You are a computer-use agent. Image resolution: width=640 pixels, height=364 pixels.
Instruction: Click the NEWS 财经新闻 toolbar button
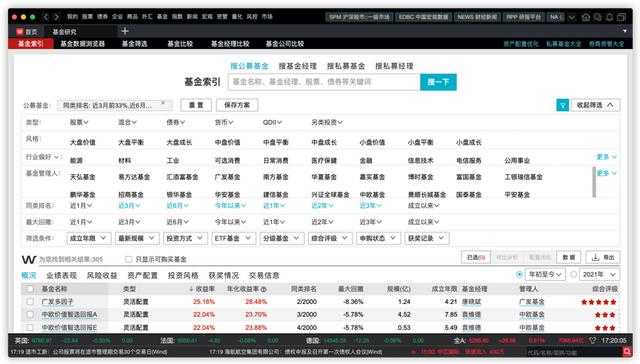[477, 17]
